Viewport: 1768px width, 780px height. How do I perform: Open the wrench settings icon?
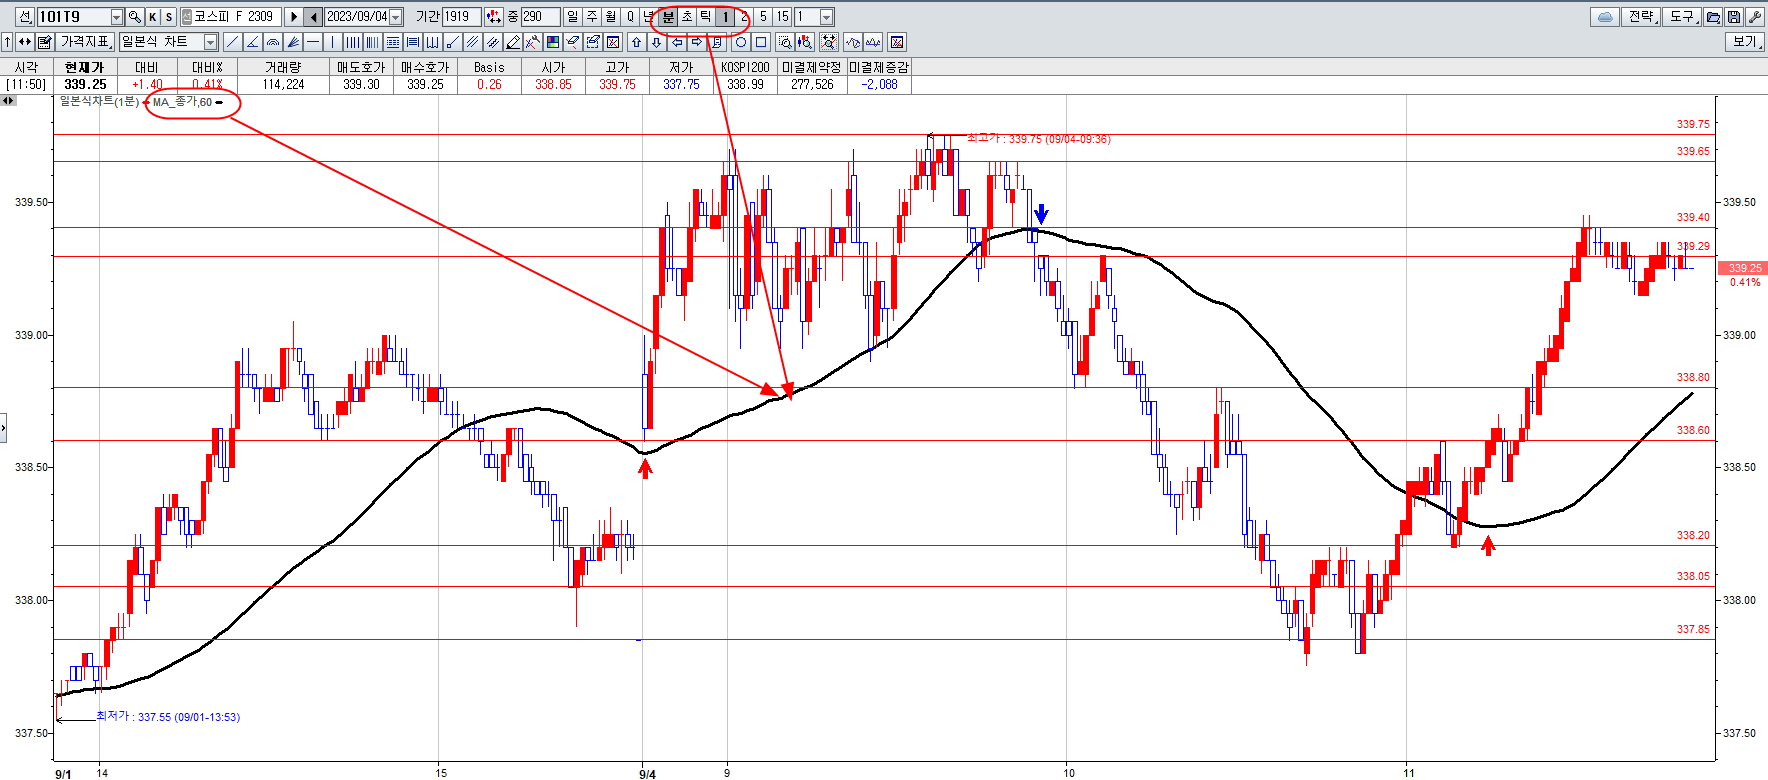pyautogui.click(x=1754, y=17)
